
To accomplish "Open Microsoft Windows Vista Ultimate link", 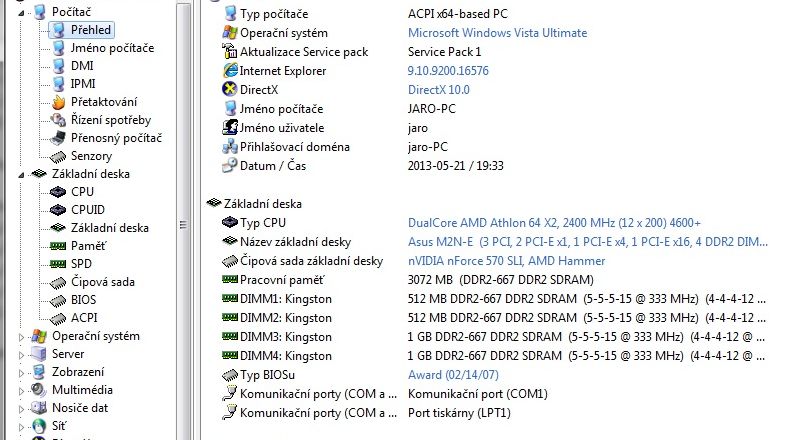I will [497, 33].
